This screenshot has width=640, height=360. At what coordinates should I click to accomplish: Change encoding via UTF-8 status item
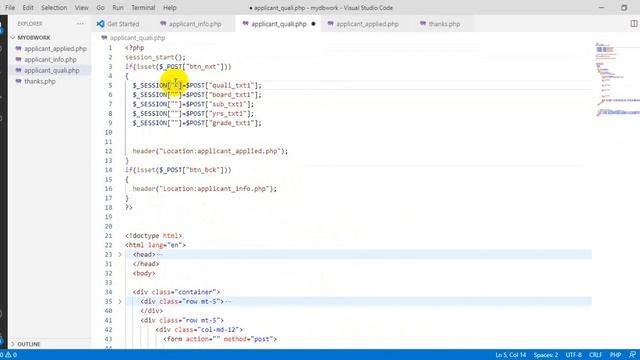[573, 355]
